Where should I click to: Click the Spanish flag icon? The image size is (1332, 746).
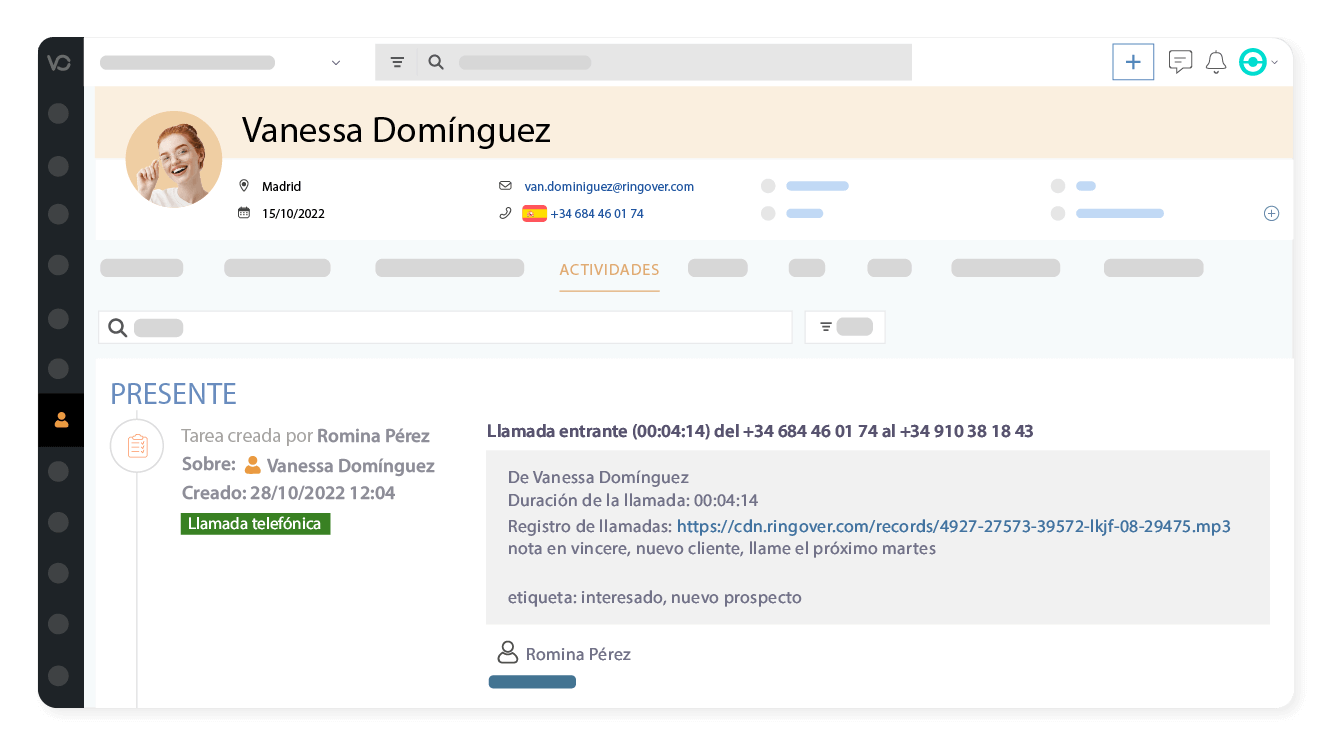[x=535, y=212]
